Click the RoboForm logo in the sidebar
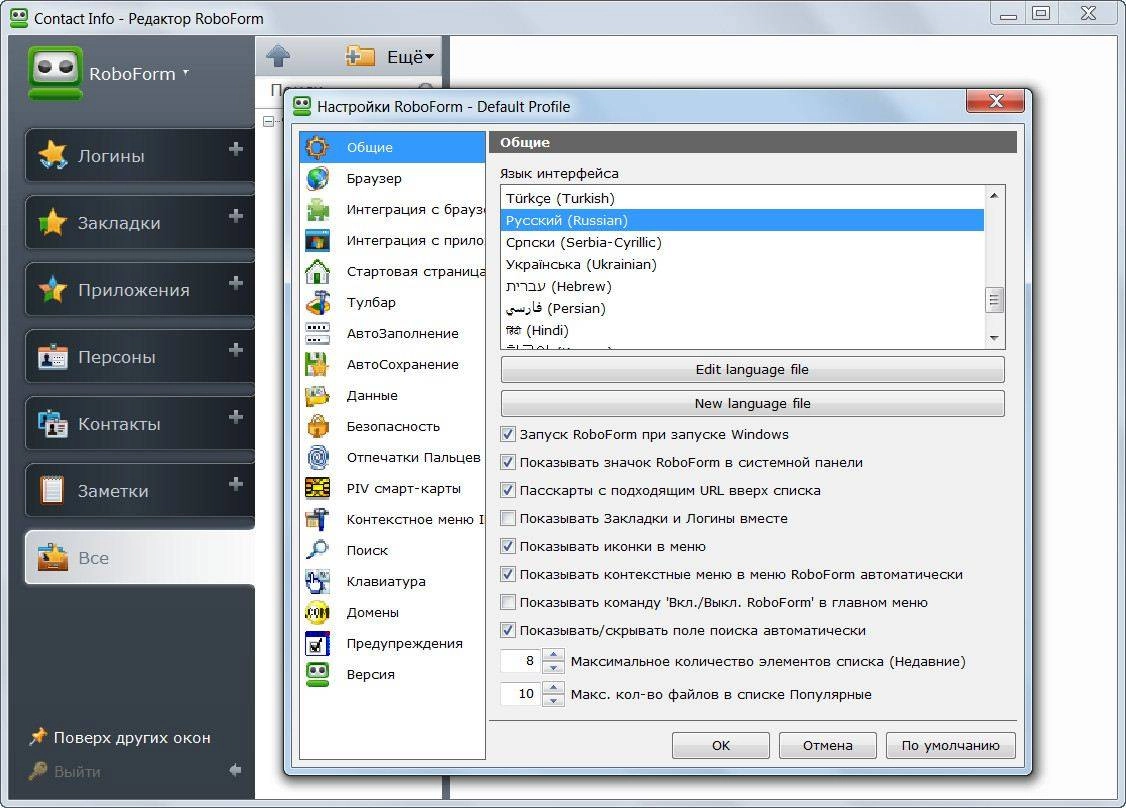The image size is (1126, 808). [55, 73]
